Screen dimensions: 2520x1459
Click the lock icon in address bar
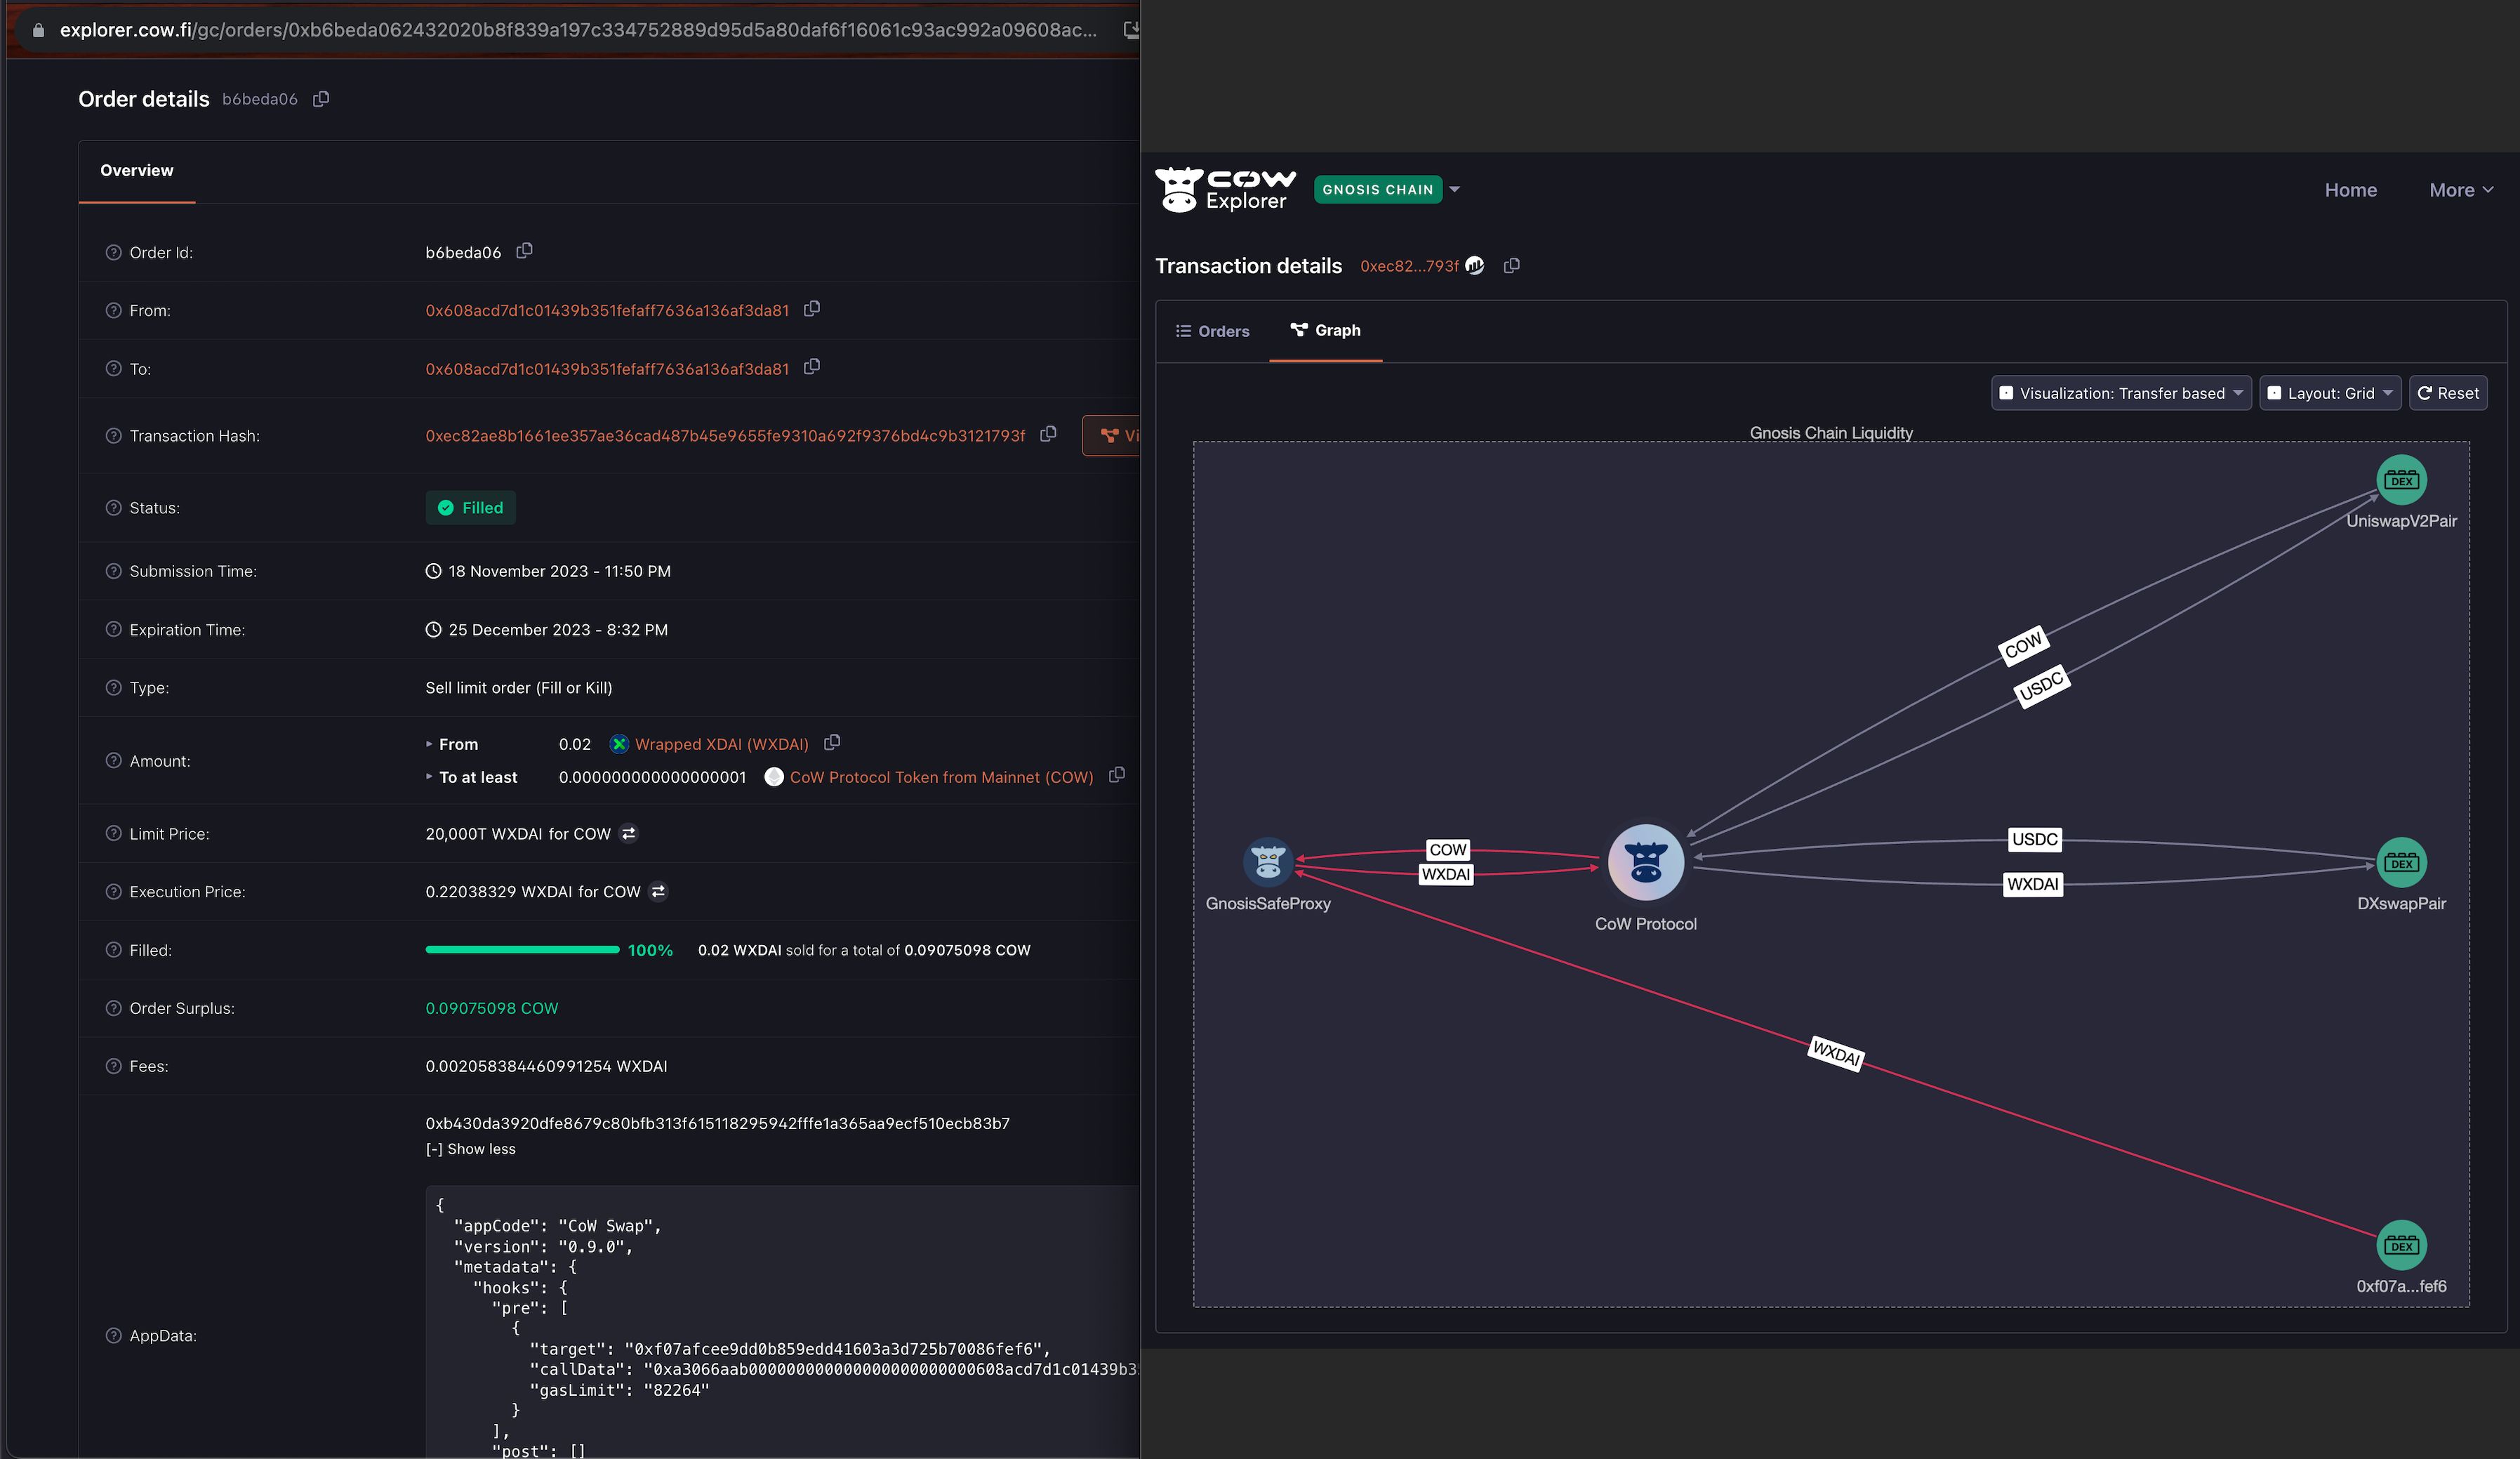click(39, 30)
